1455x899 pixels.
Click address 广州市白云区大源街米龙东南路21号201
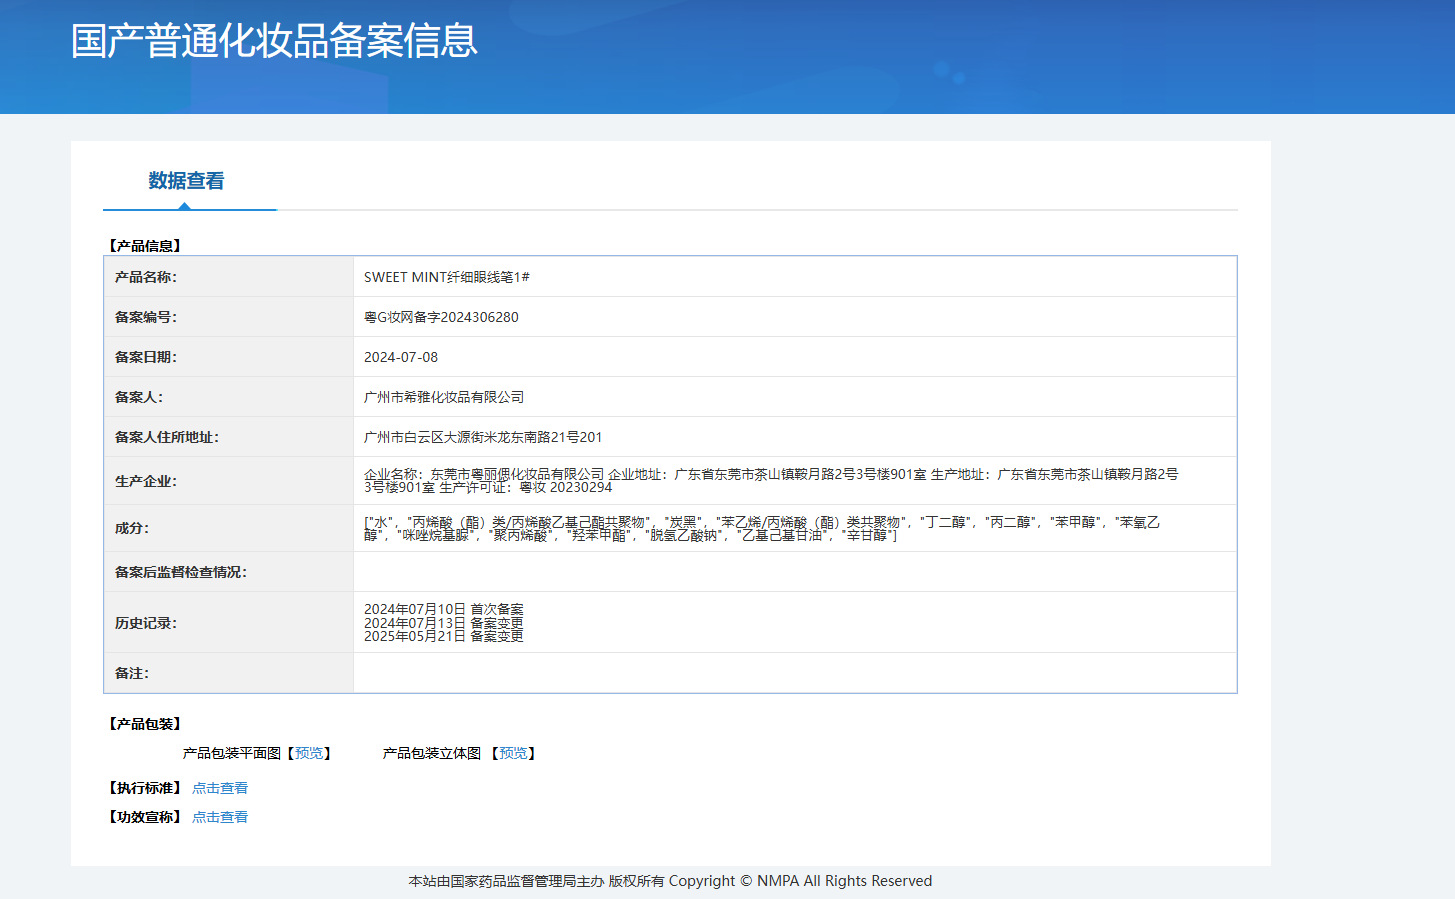483,437
